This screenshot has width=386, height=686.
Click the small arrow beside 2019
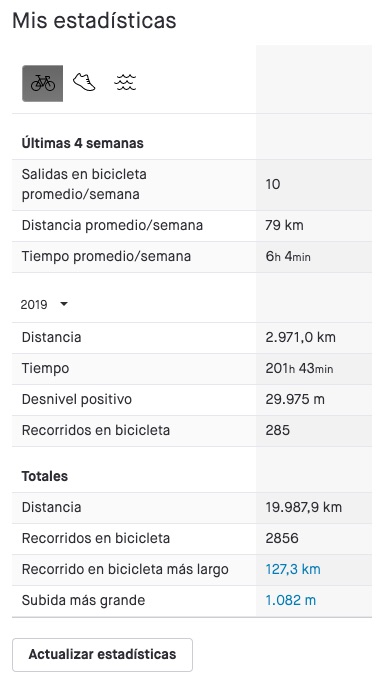pos(64,304)
